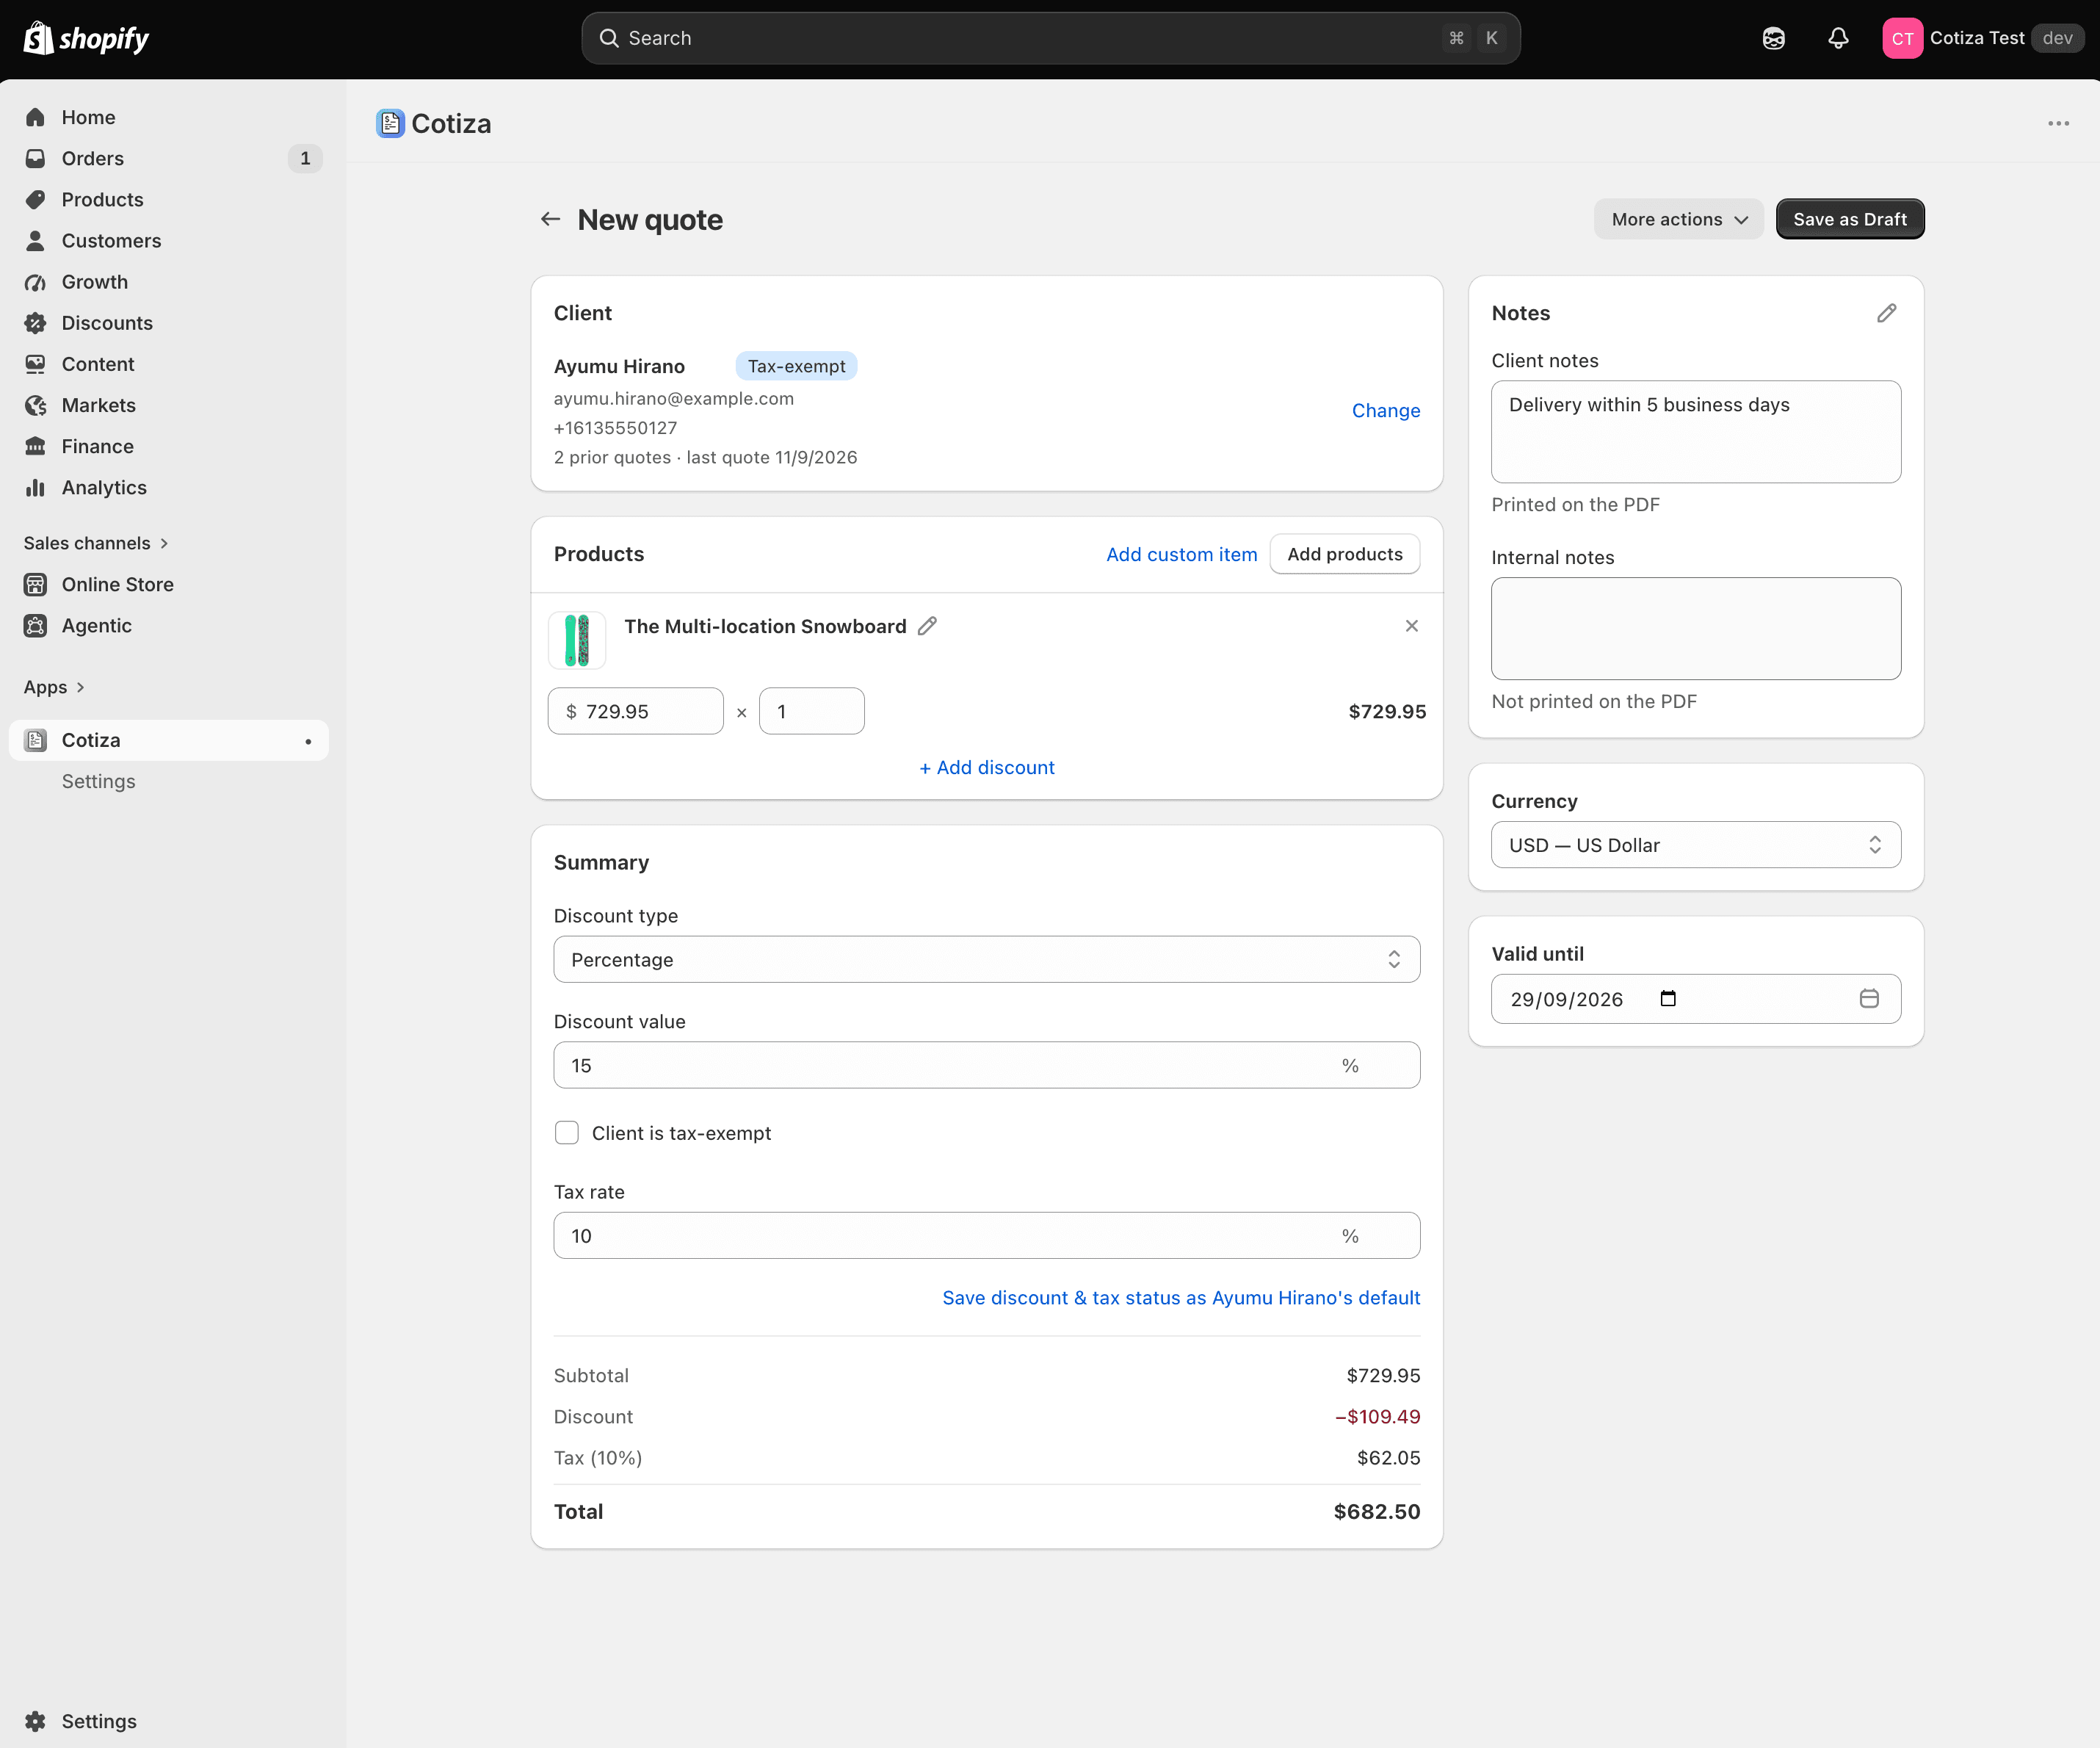The image size is (2100, 1748).
Task: Click the Growth gauge icon
Action: [x=35, y=282]
